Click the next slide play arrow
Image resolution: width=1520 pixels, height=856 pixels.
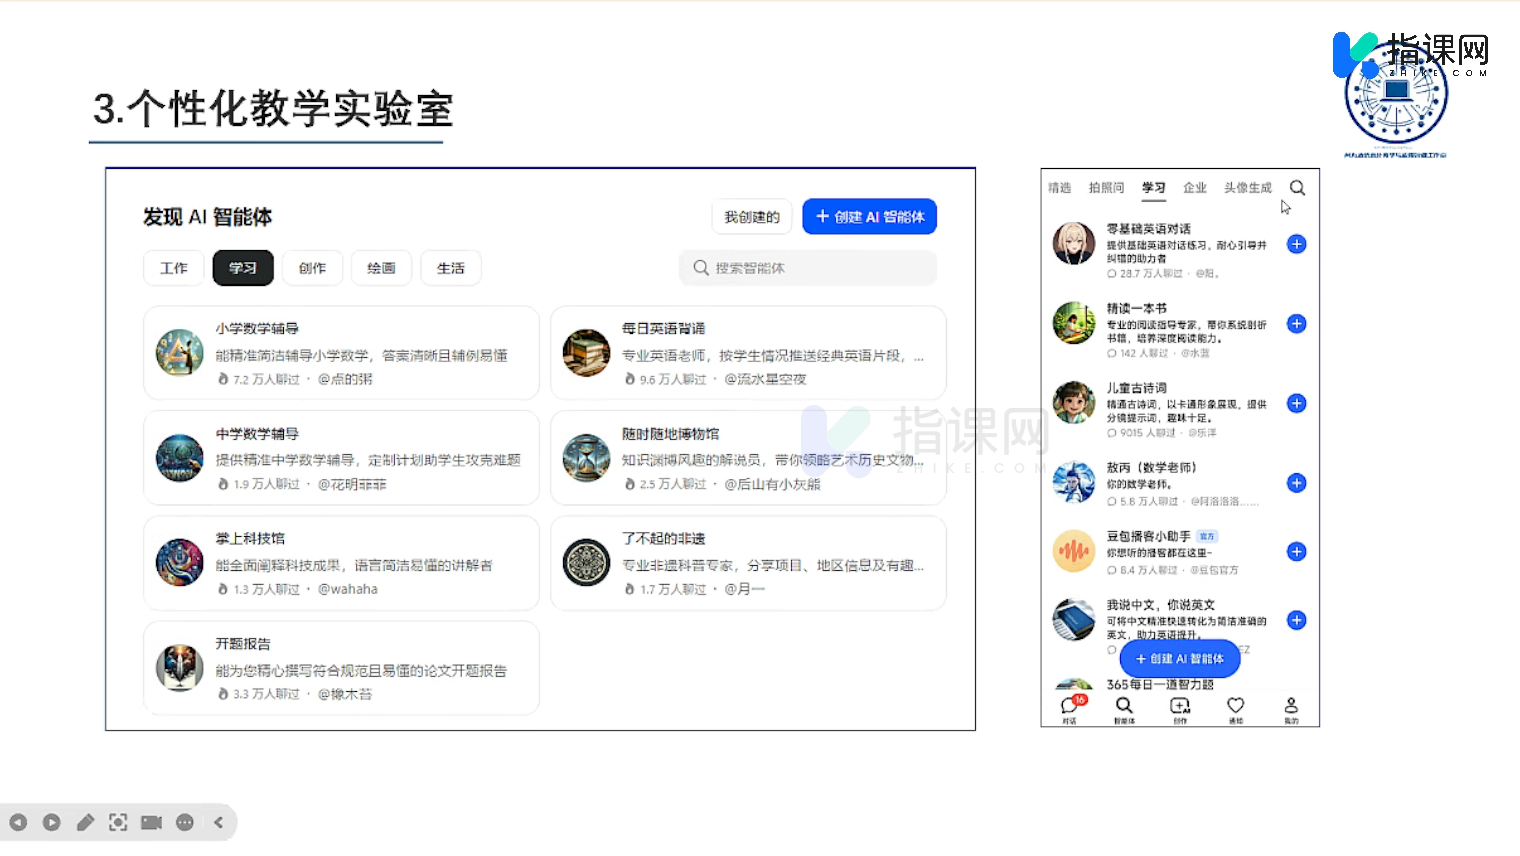(52, 822)
